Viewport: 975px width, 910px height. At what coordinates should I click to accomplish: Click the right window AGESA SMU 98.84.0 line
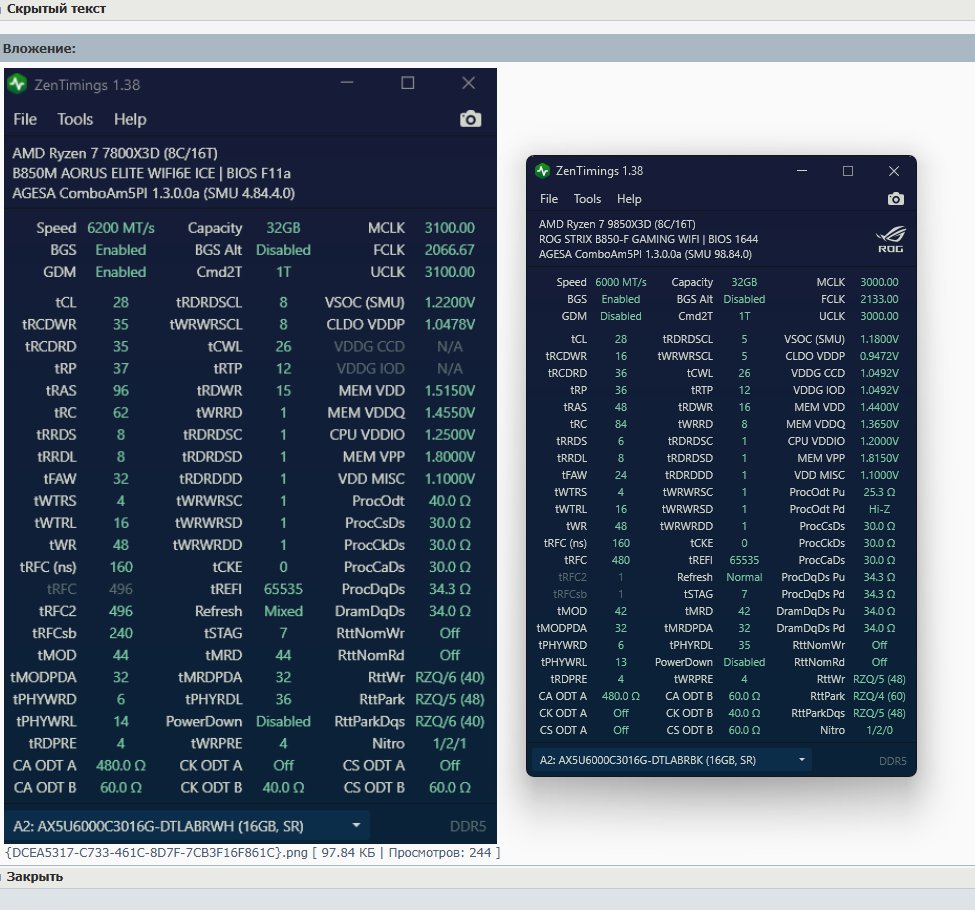point(645,254)
